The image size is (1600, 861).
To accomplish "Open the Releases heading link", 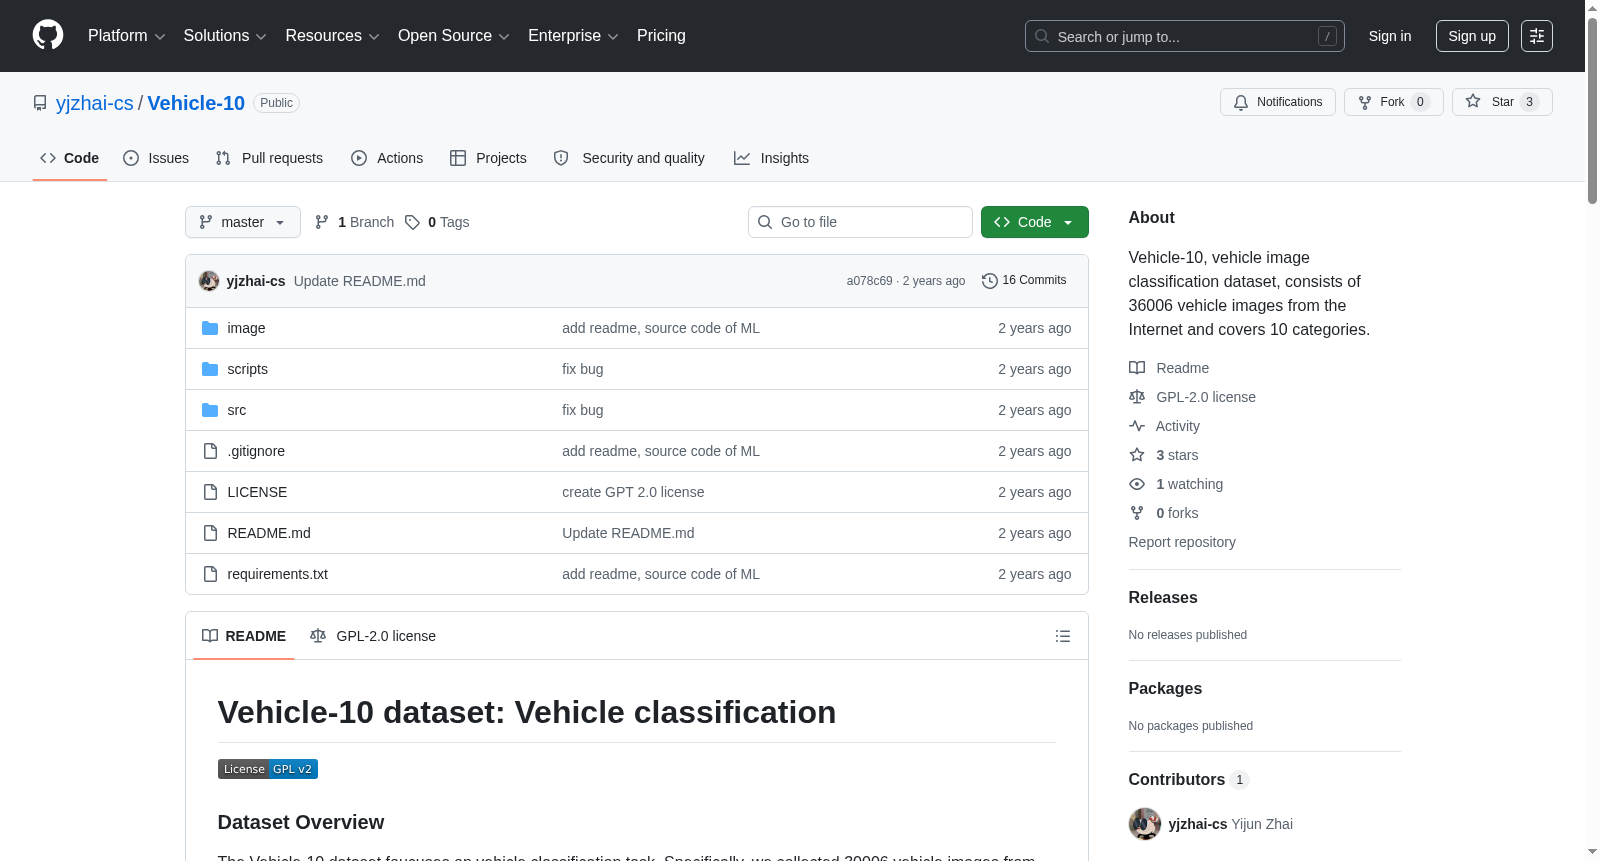I will tap(1163, 598).
